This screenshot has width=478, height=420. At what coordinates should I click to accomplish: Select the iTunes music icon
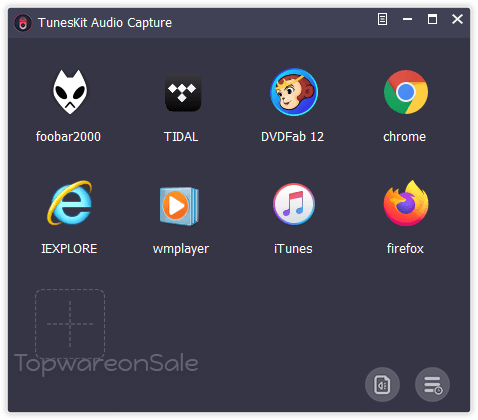tap(294, 204)
